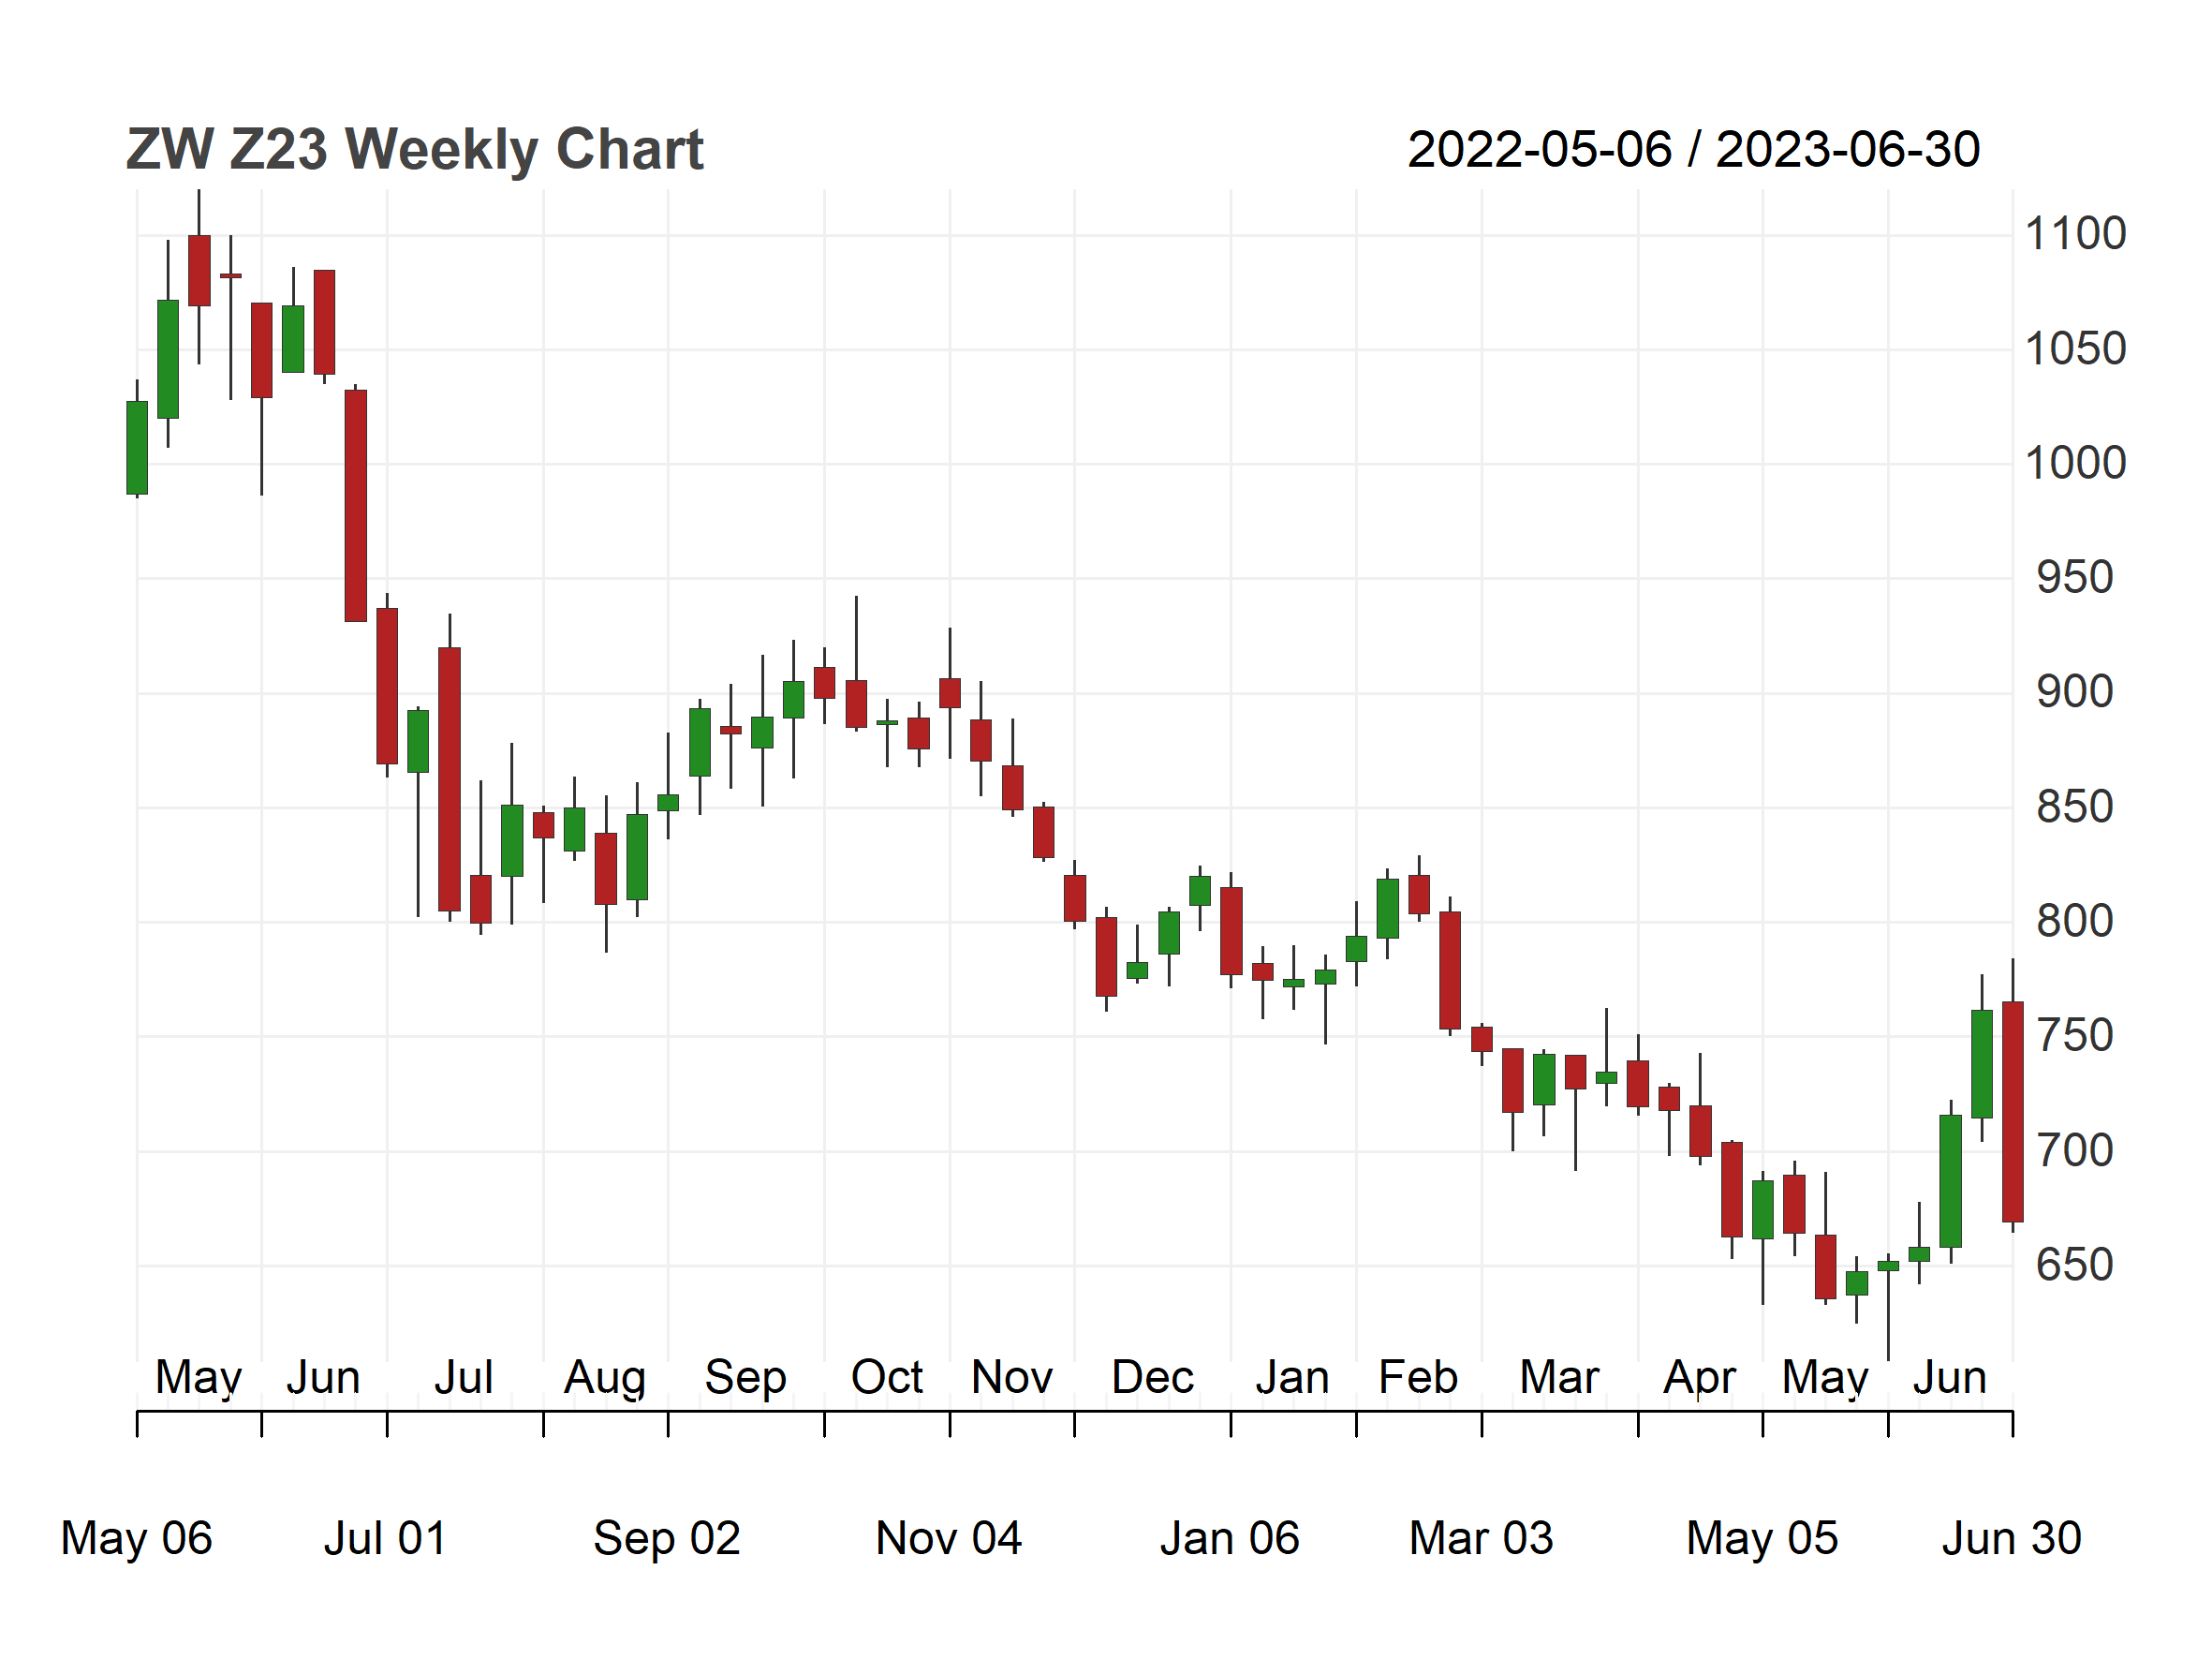Click the ZW Z23 Weekly Chart title
Image resolution: width=2212 pixels, height=1659 pixels.
coord(415,150)
